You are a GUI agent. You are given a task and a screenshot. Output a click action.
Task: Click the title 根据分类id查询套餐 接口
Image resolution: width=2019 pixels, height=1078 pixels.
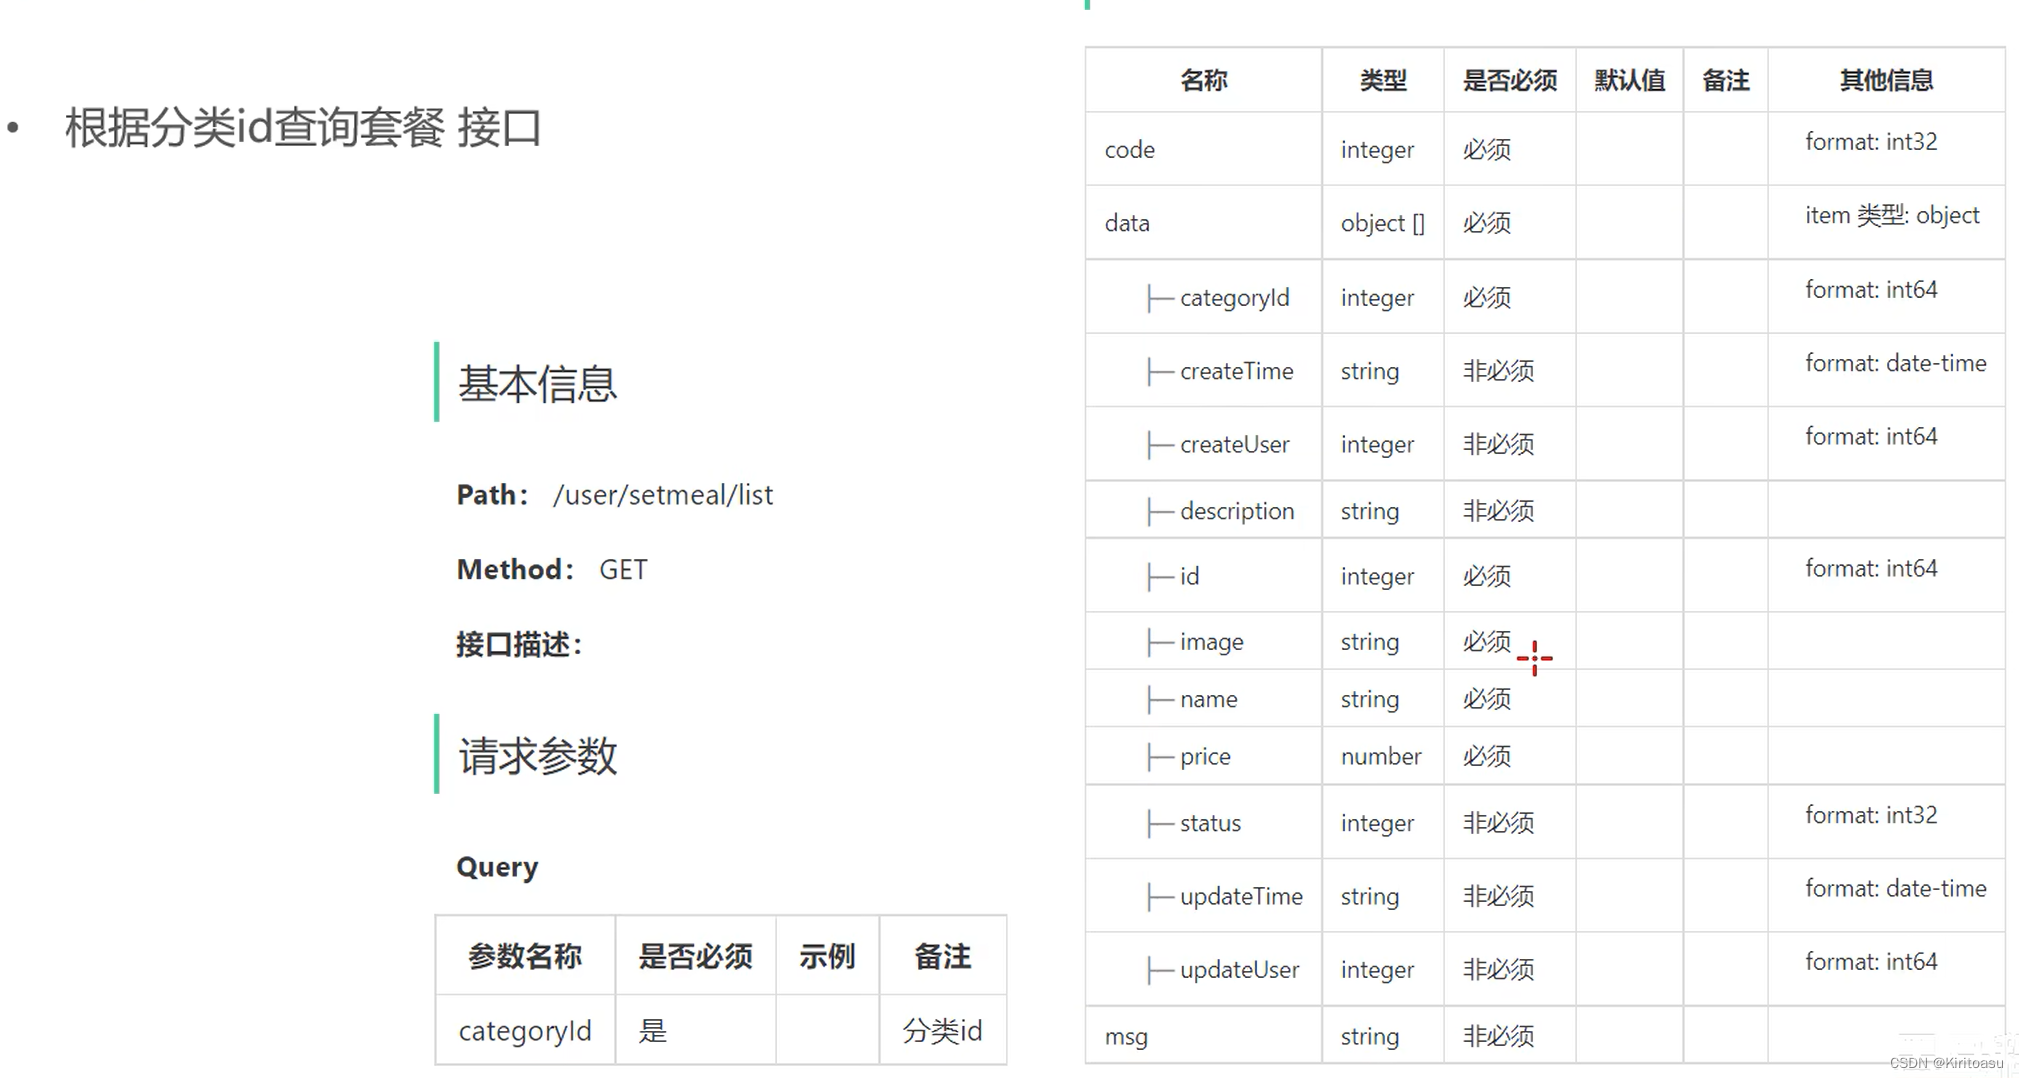(300, 127)
